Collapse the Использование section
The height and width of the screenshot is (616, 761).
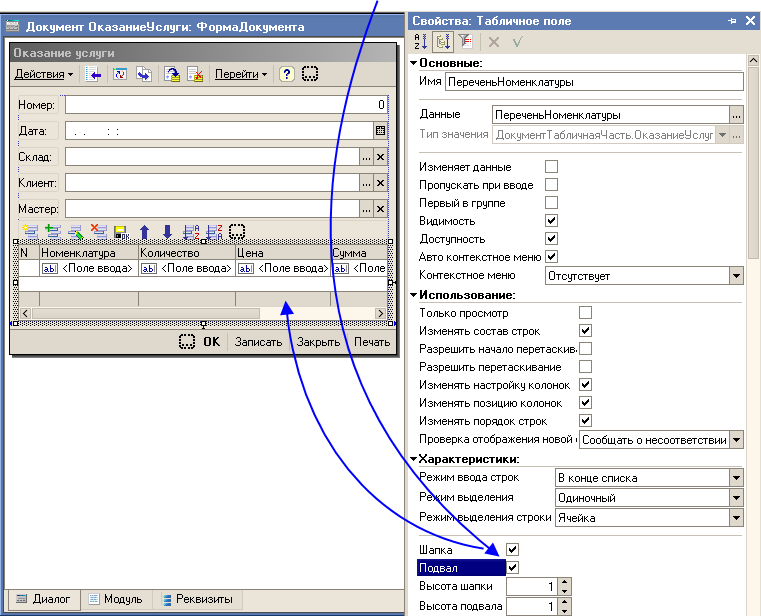[413, 295]
